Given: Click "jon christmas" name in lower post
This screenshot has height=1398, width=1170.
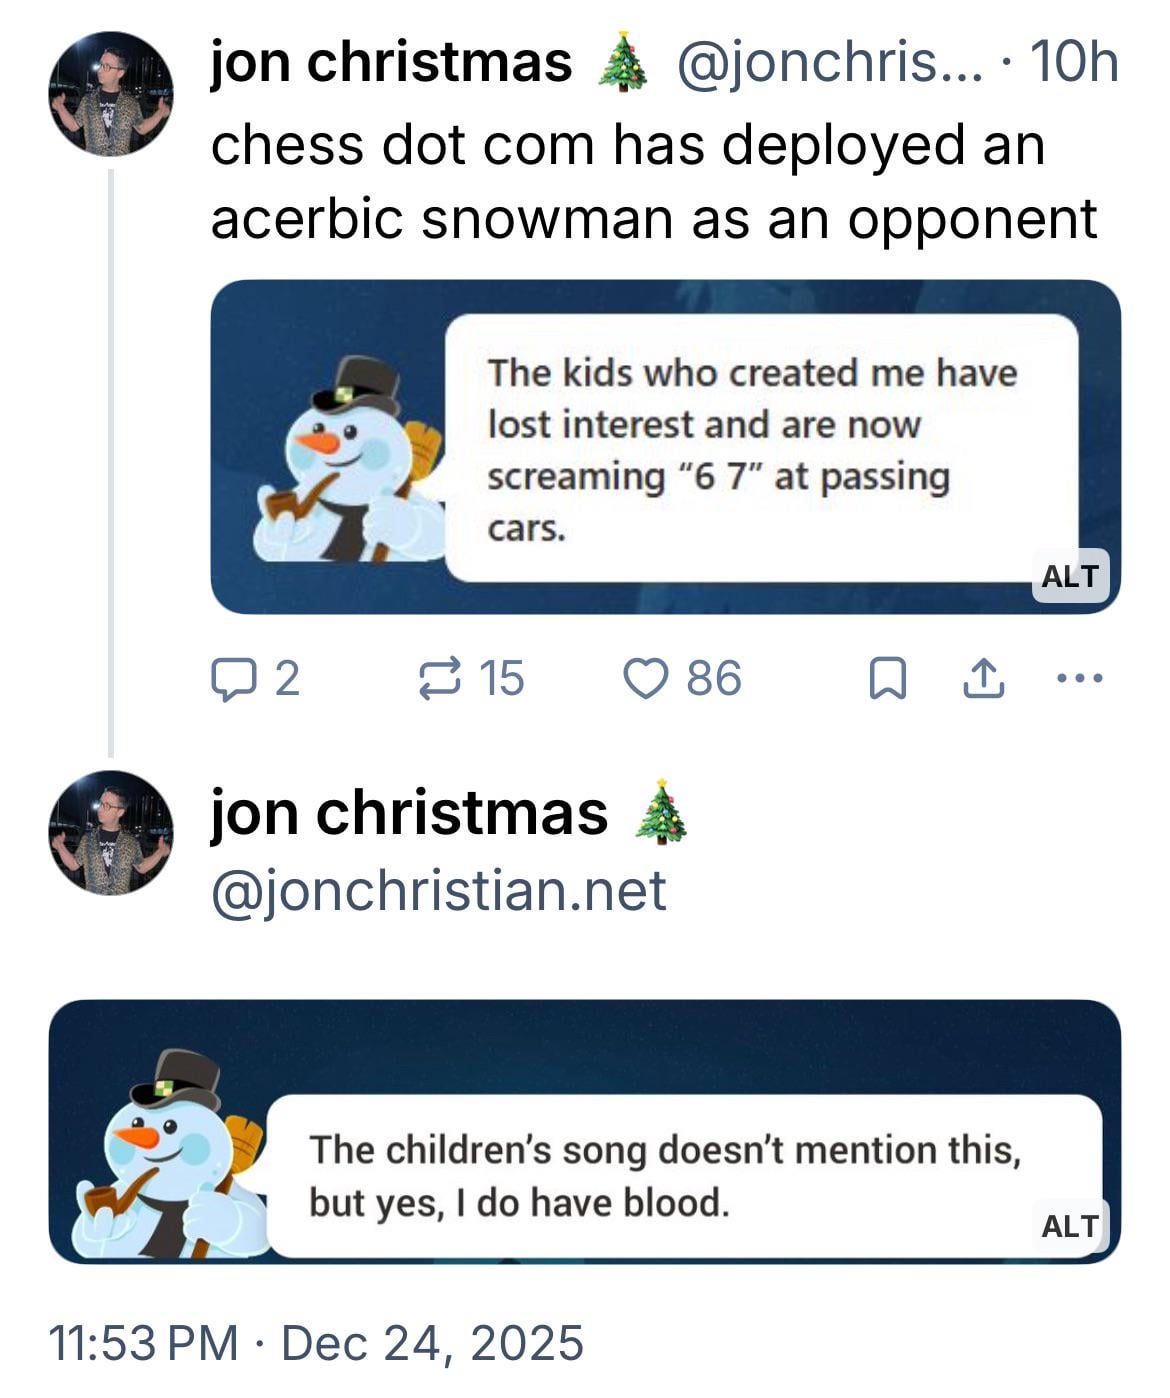Looking at the screenshot, I should tap(408, 812).
